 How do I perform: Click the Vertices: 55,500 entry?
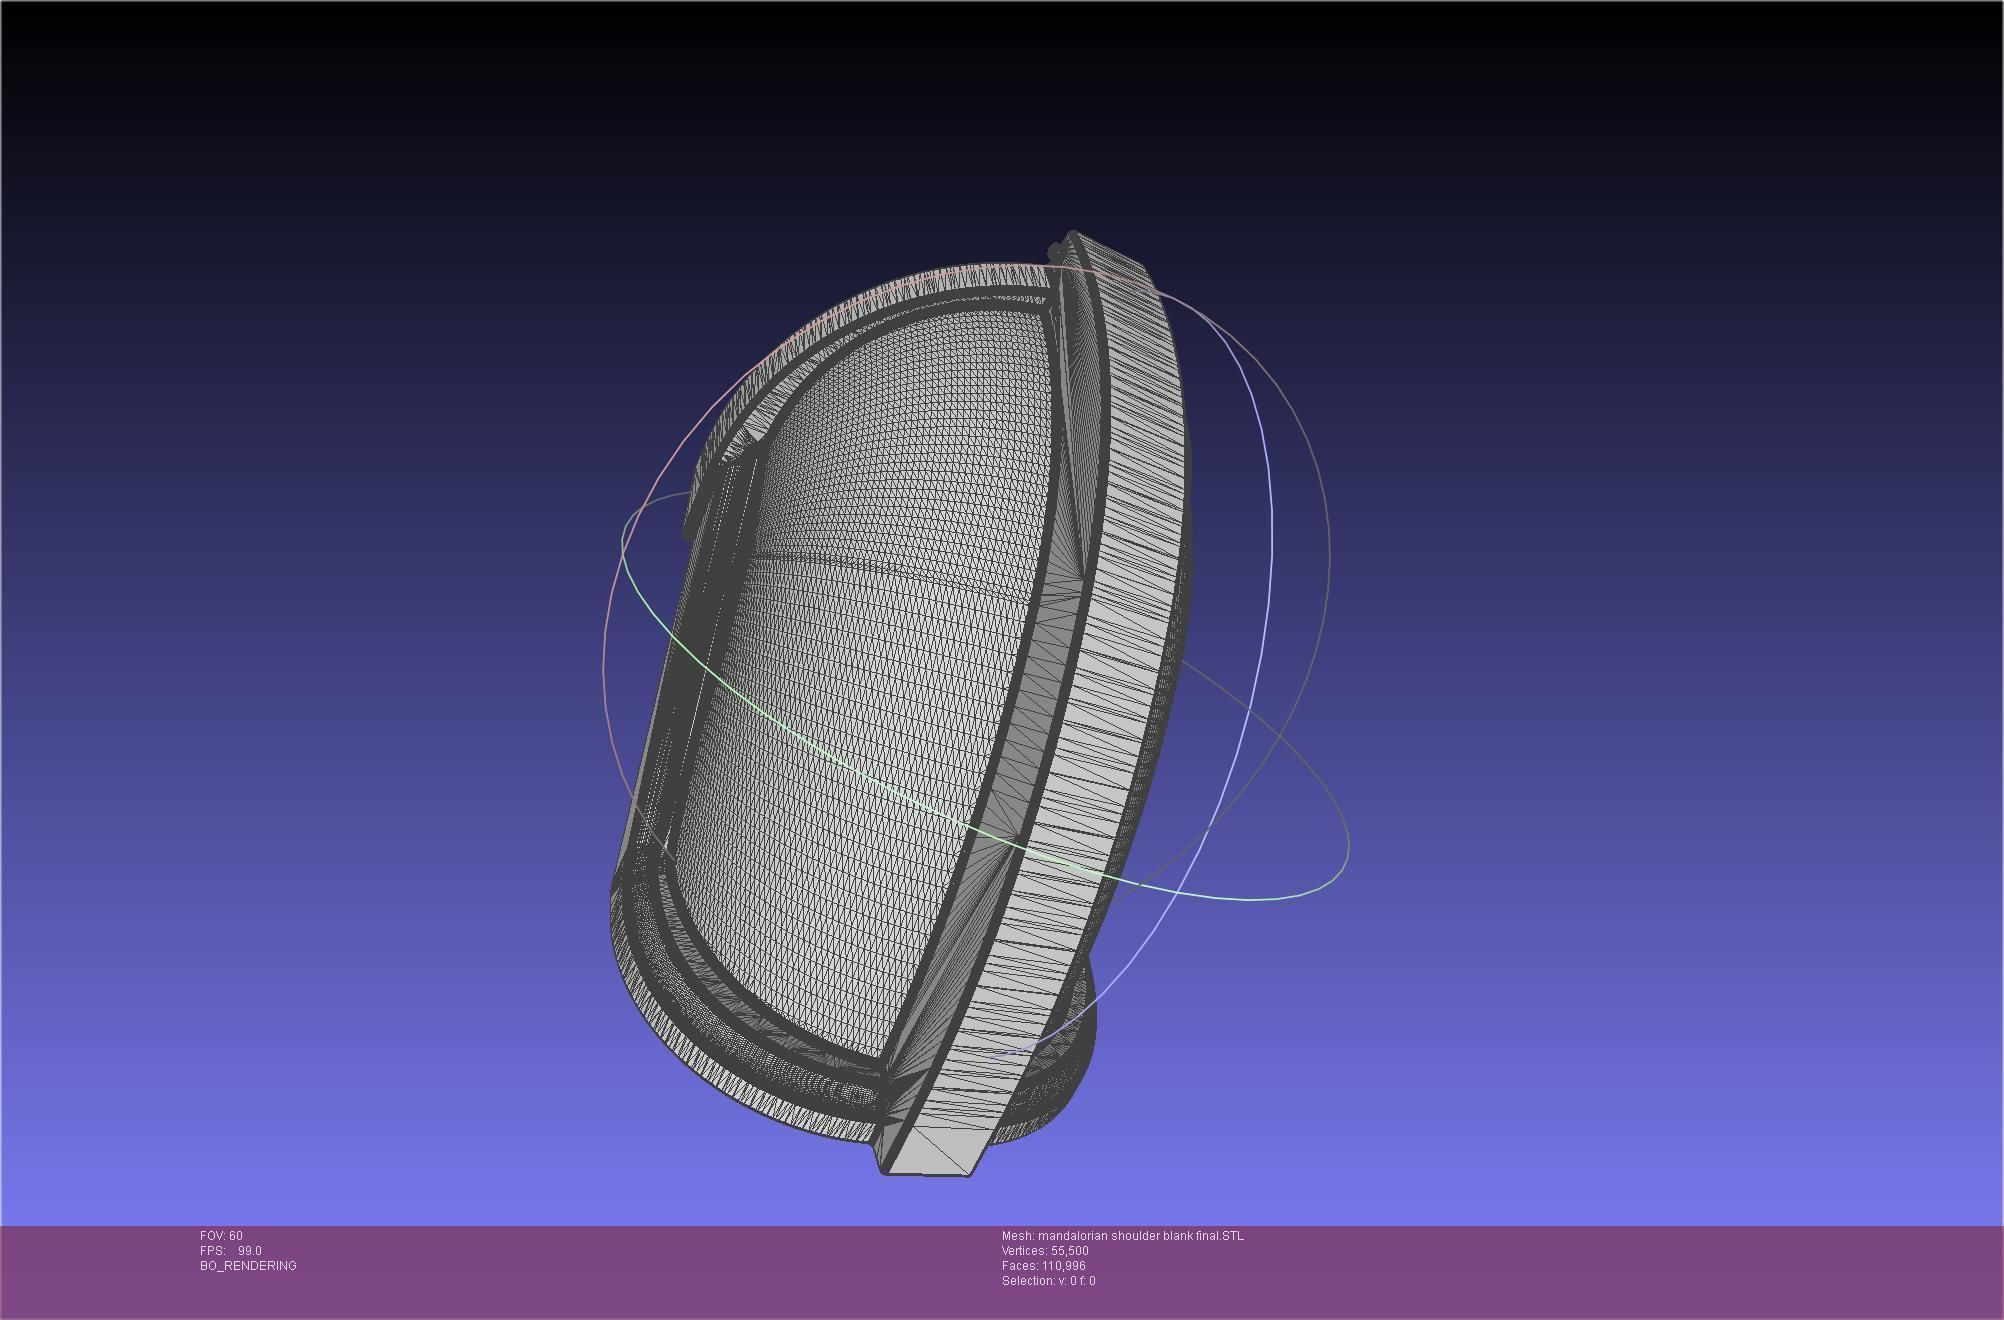point(1045,1251)
